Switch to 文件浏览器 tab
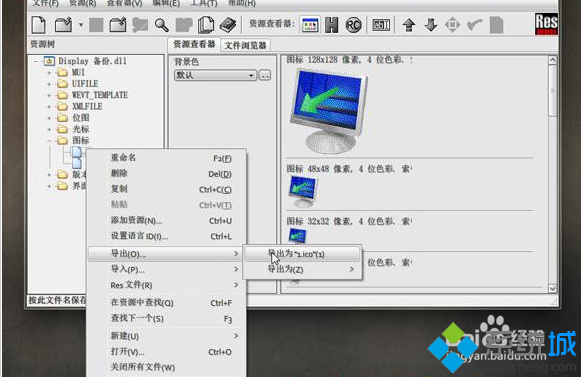This screenshot has height=377, width=581. 245,45
